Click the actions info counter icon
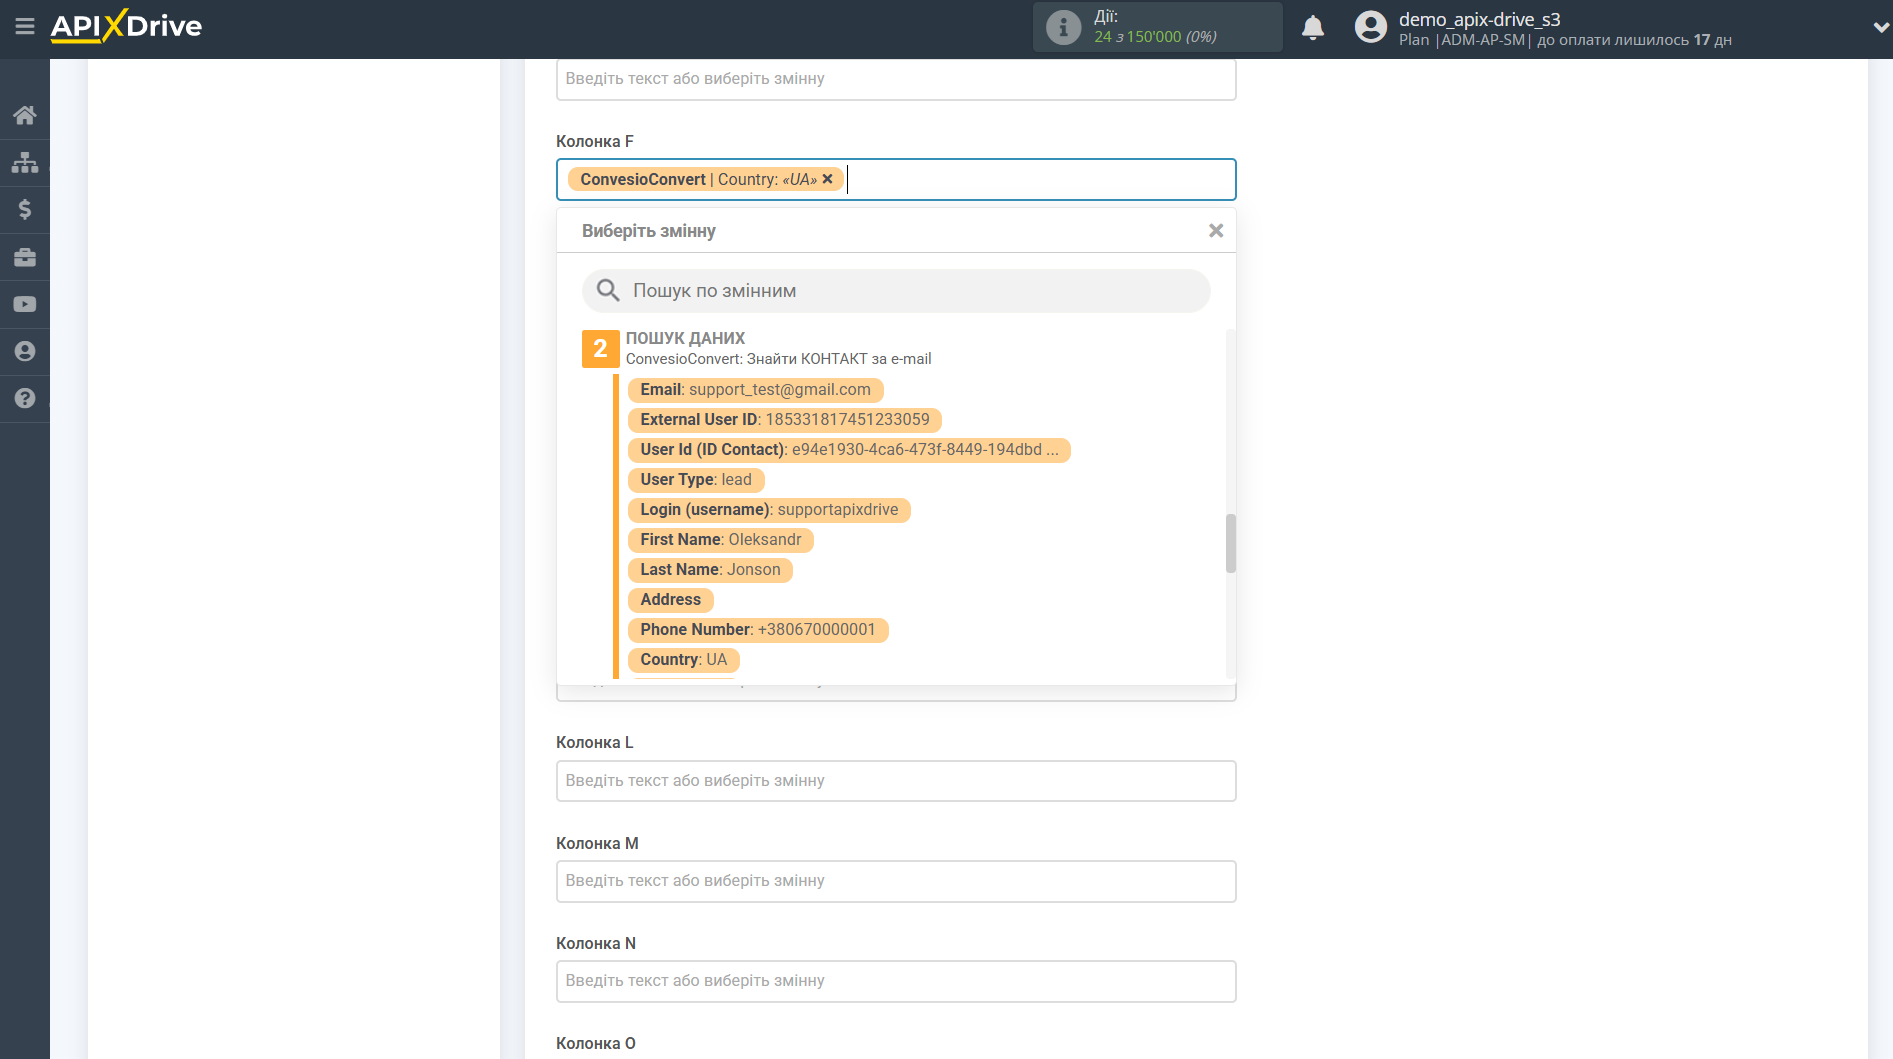This screenshot has height=1059, width=1893. click(x=1063, y=28)
